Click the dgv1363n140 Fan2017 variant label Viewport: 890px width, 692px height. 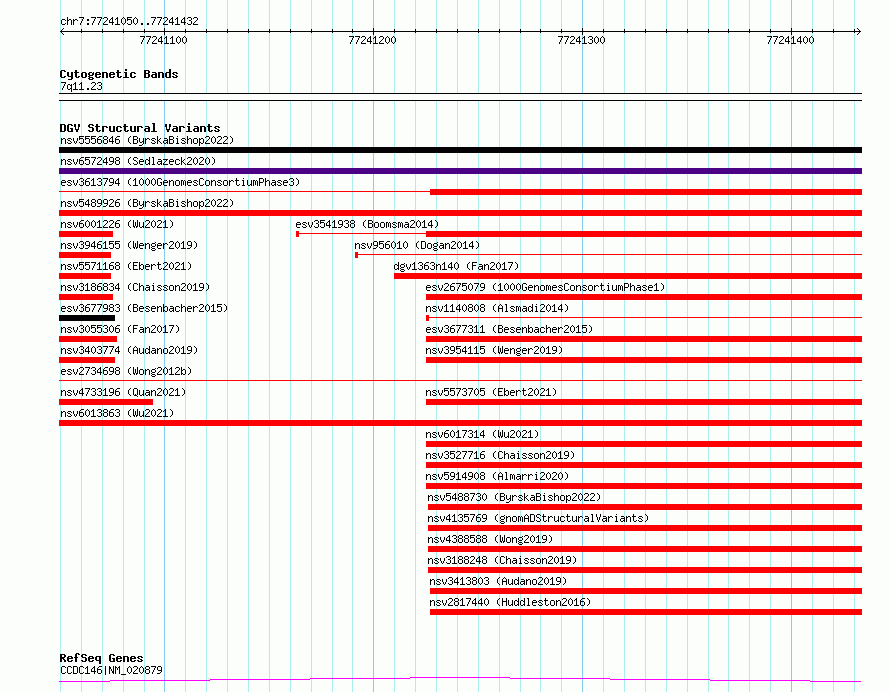tap(455, 266)
